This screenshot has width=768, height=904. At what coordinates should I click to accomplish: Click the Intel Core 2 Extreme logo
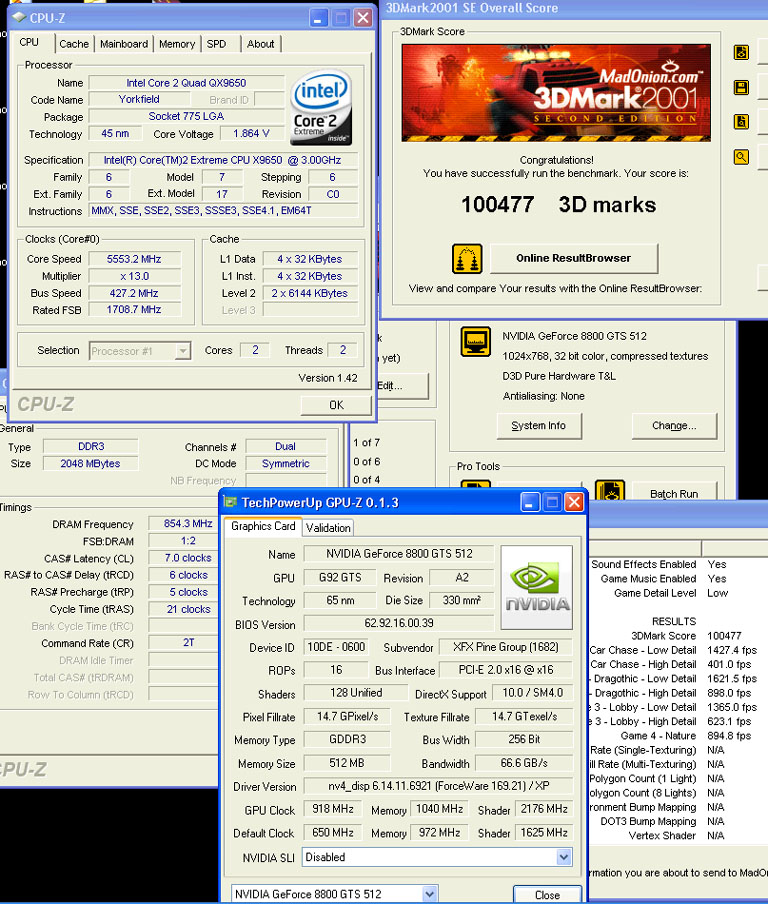click(x=321, y=107)
